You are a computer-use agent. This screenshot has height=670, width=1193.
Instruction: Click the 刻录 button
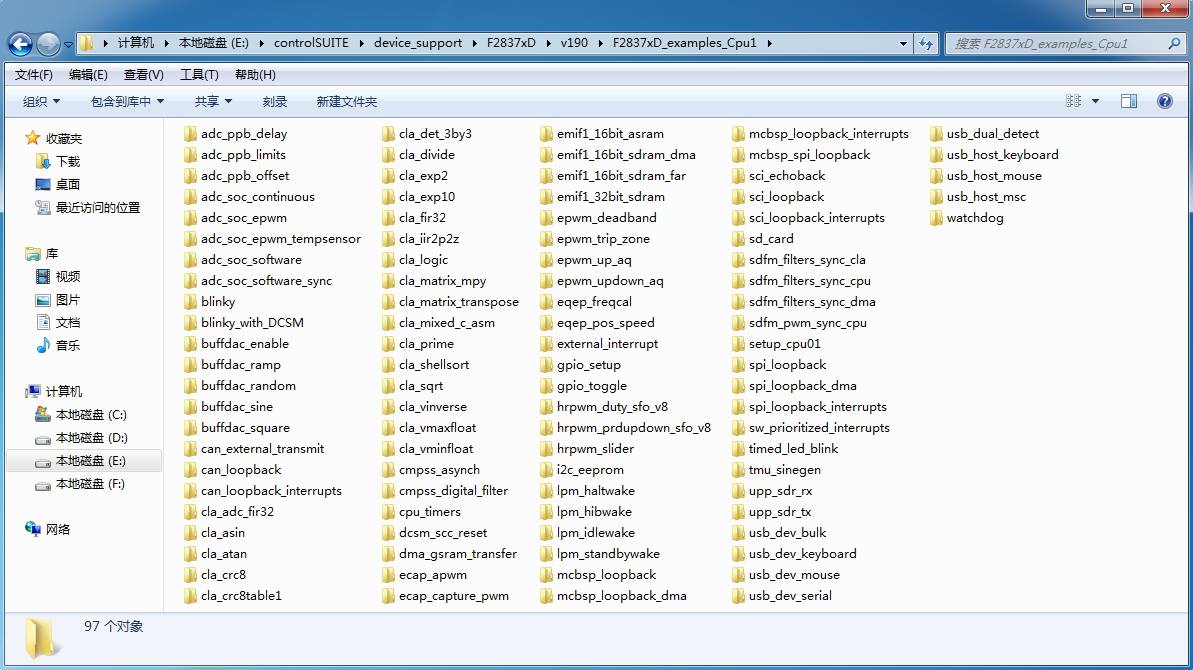[x=275, y=101]
